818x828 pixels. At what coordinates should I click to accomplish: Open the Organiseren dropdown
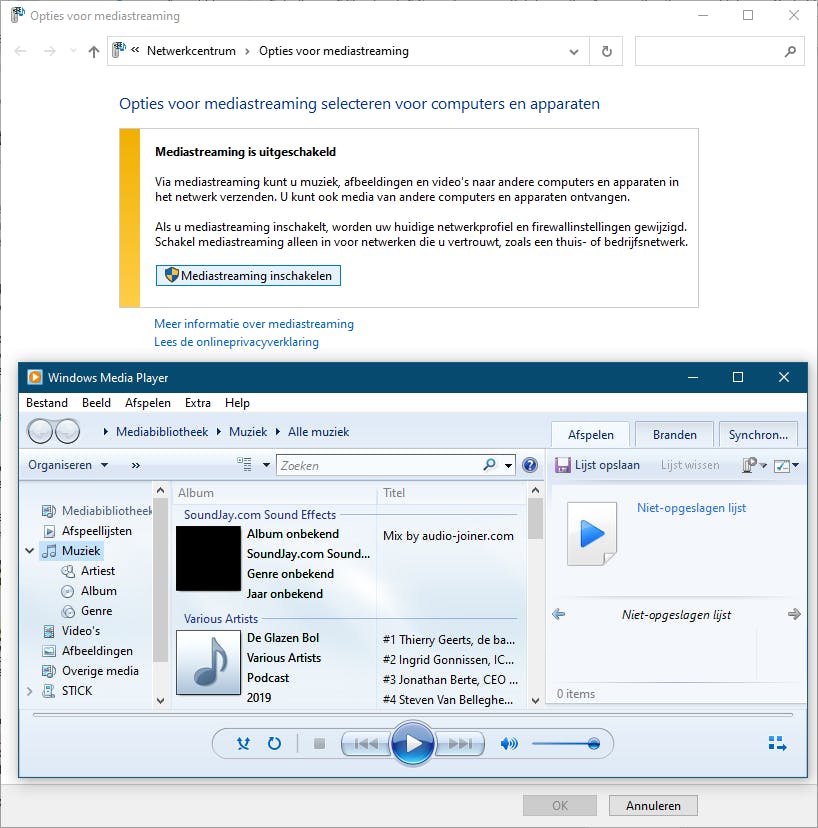[x=68, y=465]
